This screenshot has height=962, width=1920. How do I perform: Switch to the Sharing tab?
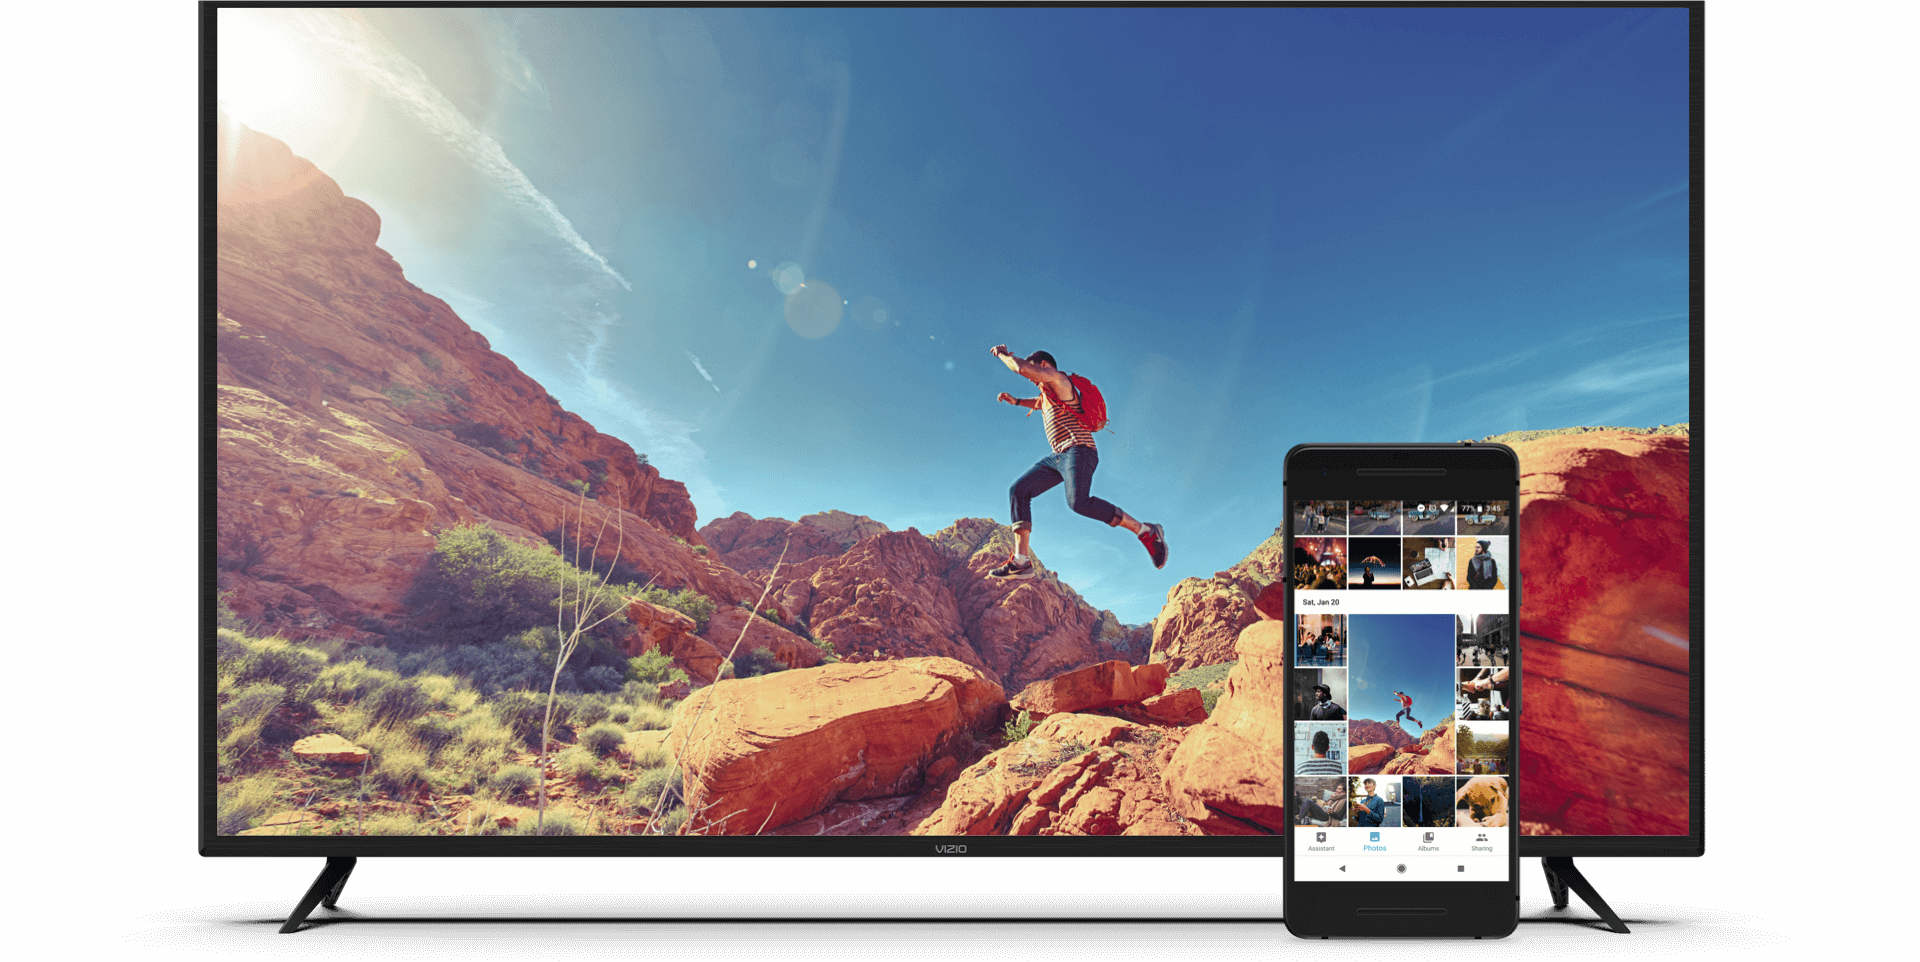pos(1482,843)
